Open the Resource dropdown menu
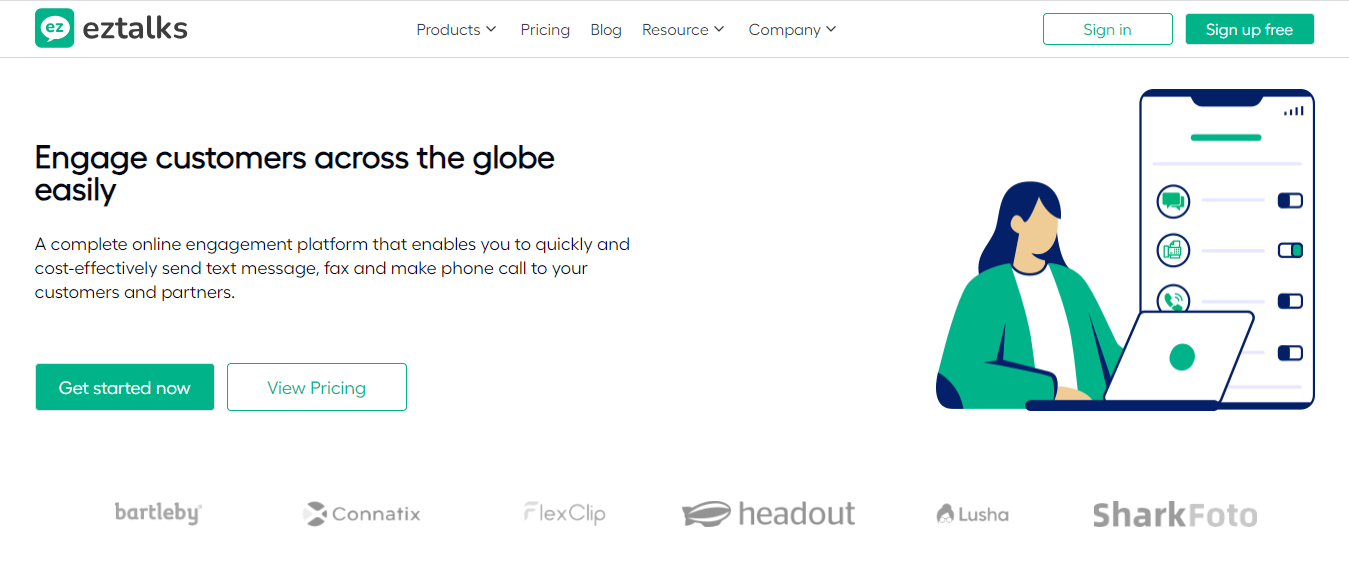 (x=683, y=30)
